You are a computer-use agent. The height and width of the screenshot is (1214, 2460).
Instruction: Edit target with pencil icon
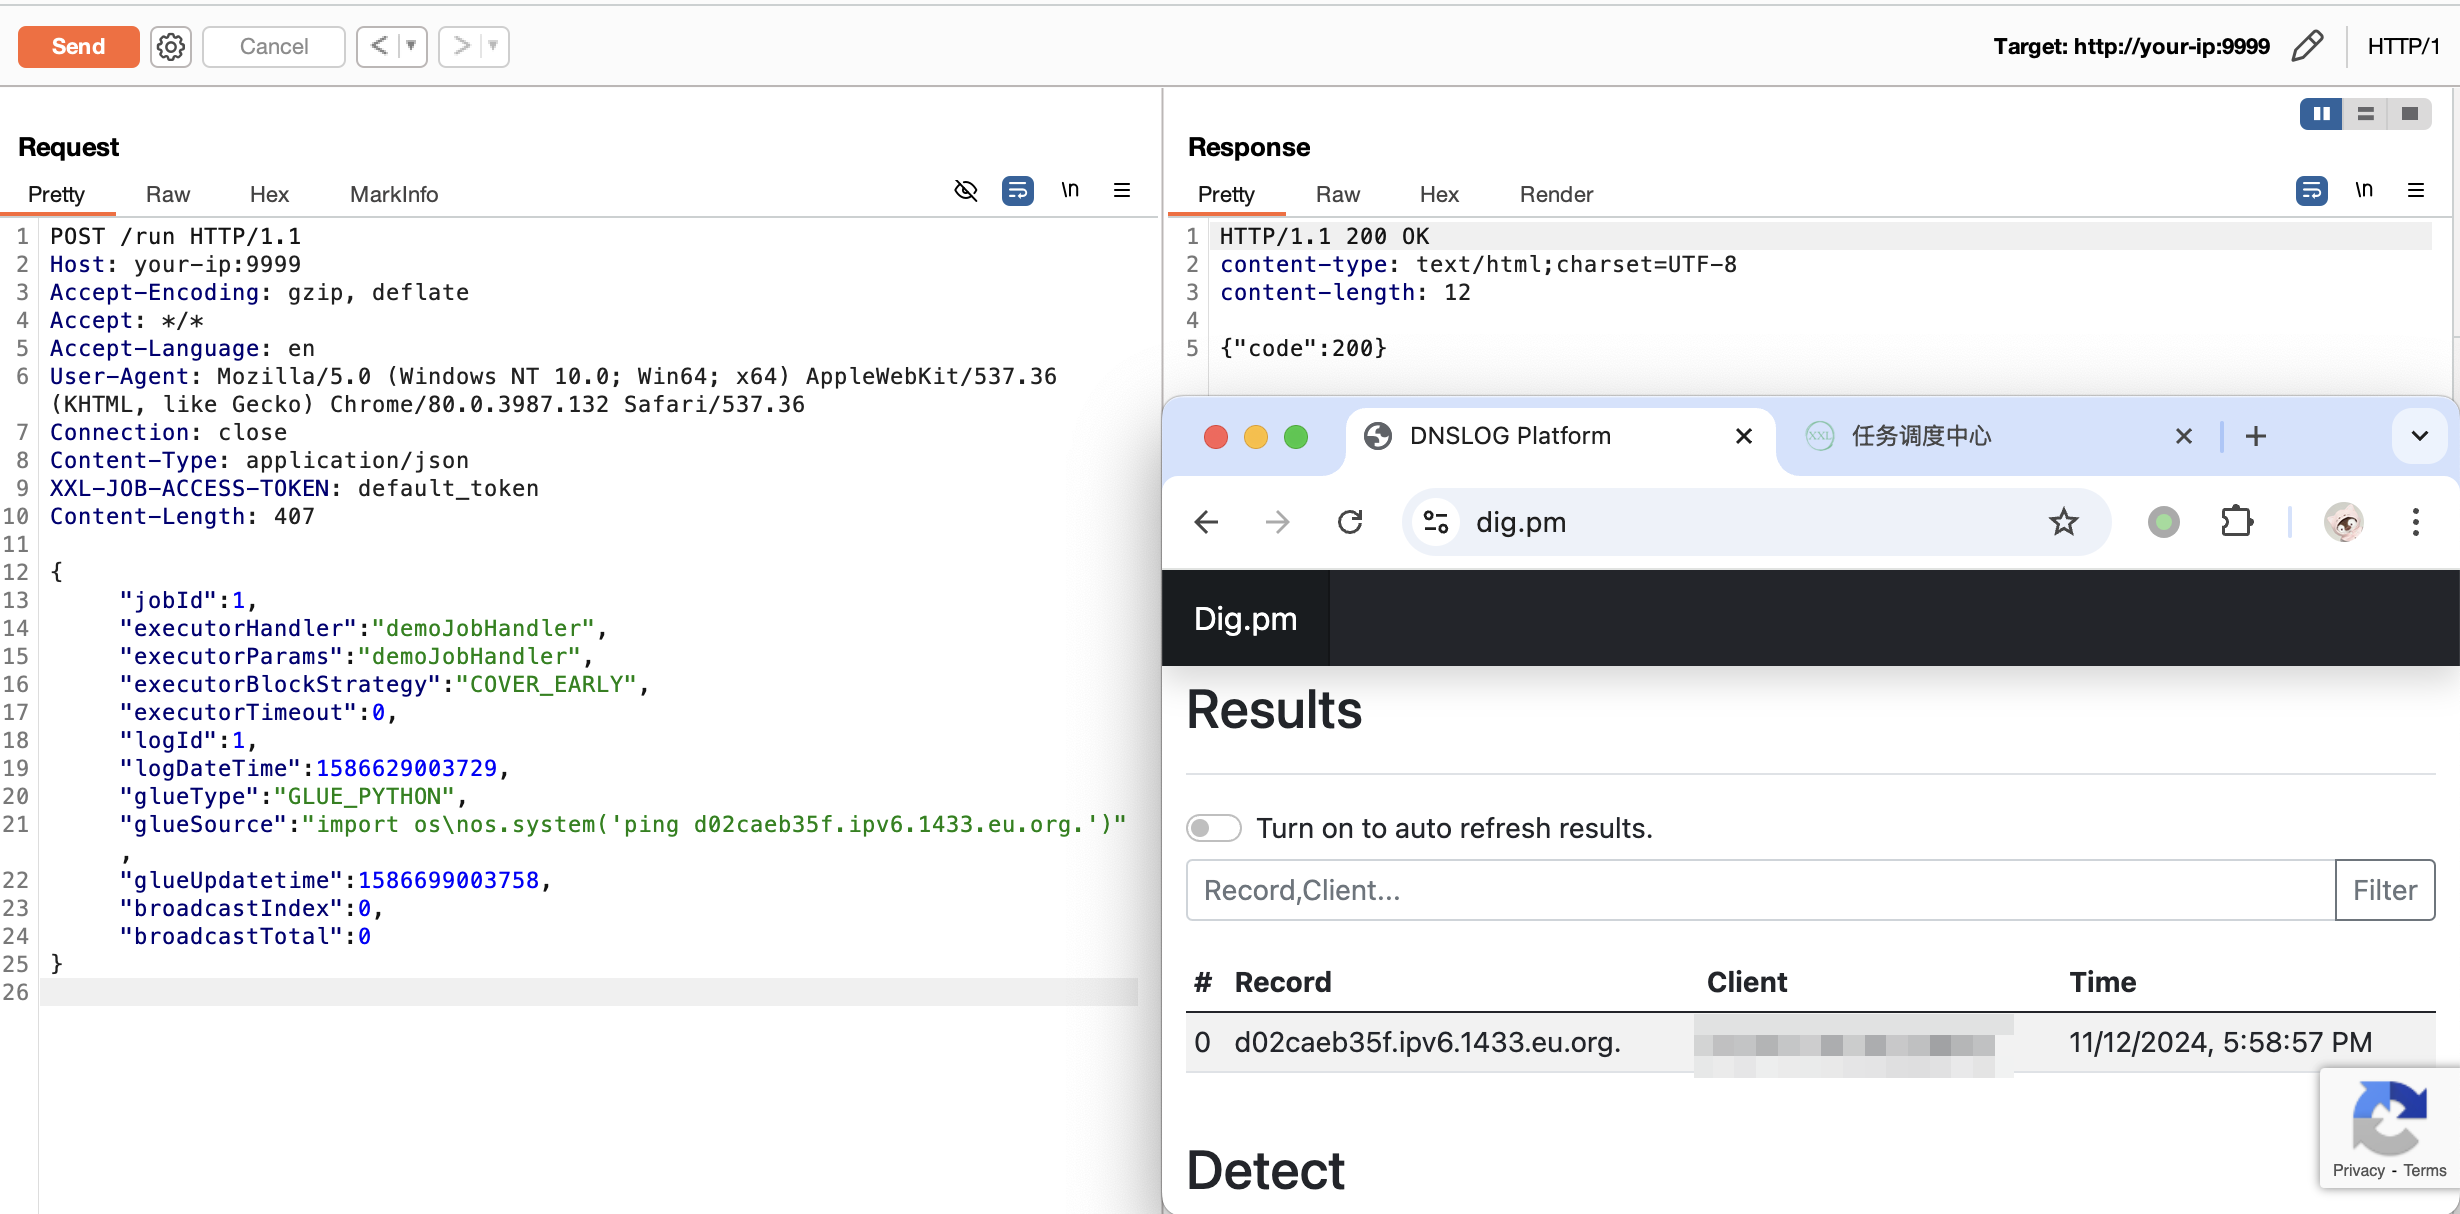click(x=2307, y=46)
